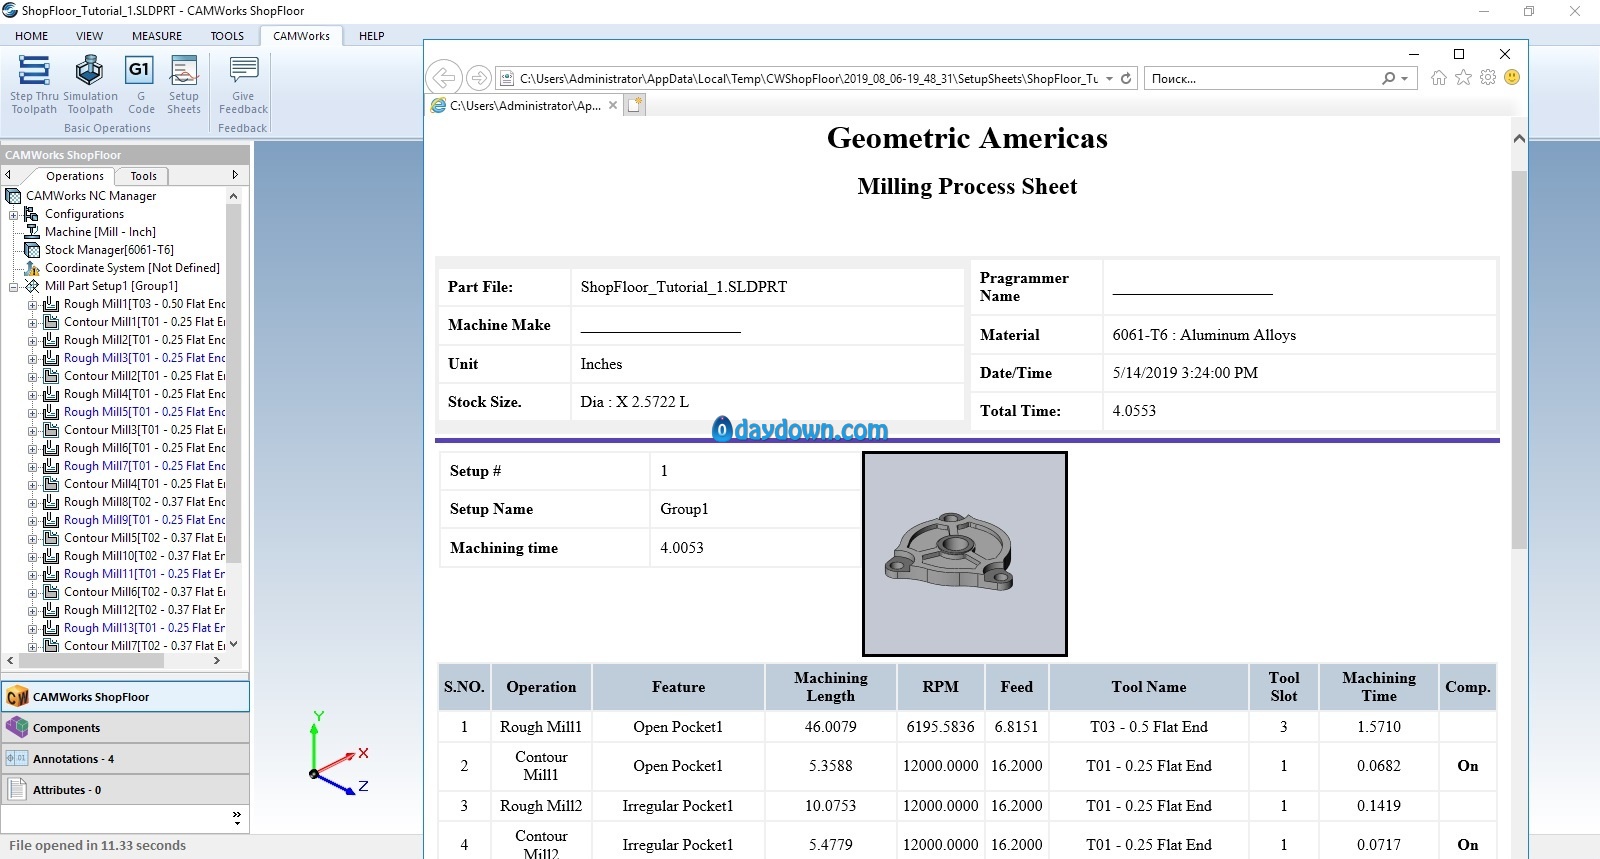Open the MEASURE ribbon tab

157,36
